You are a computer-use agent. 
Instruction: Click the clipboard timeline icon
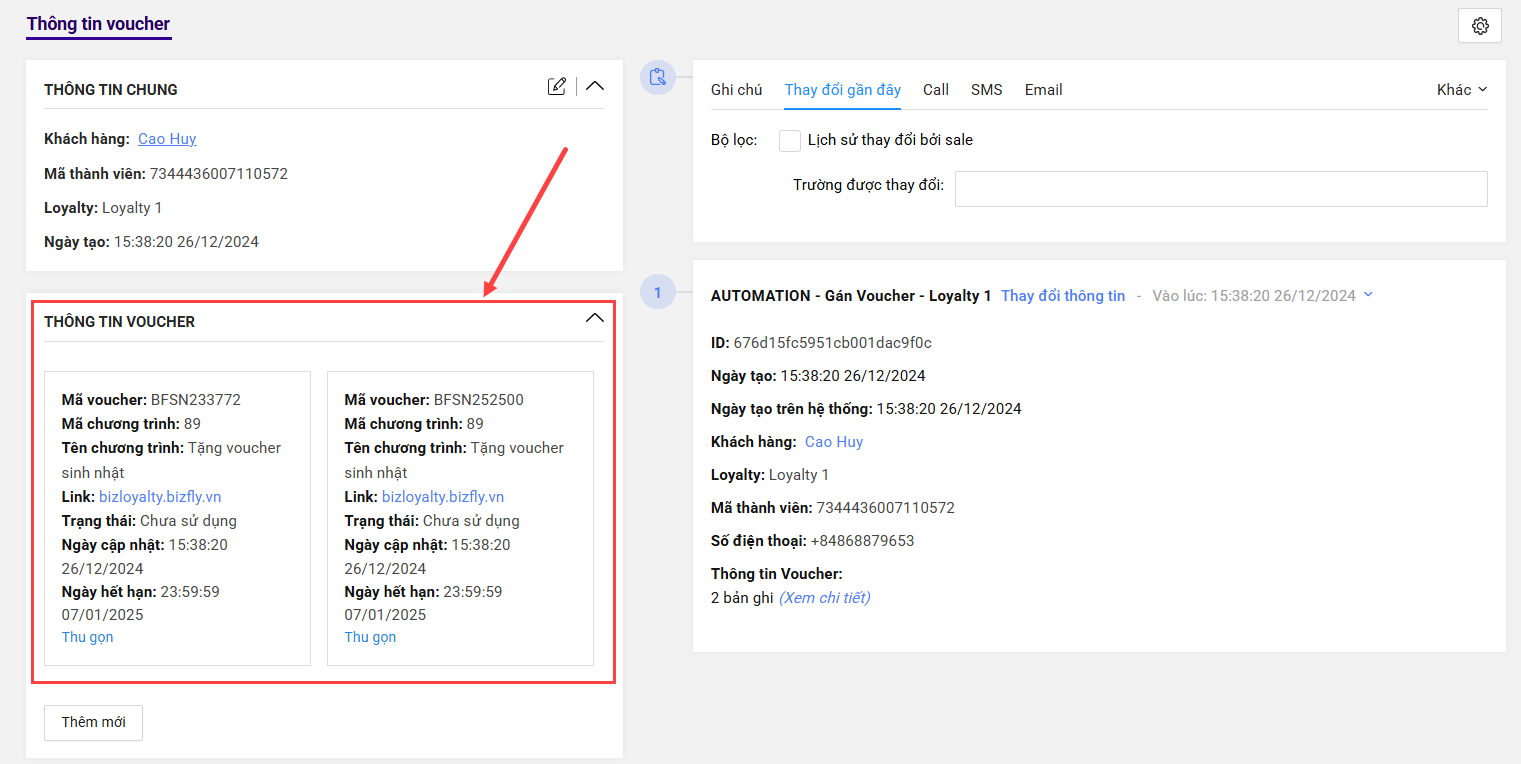[657, 76]
